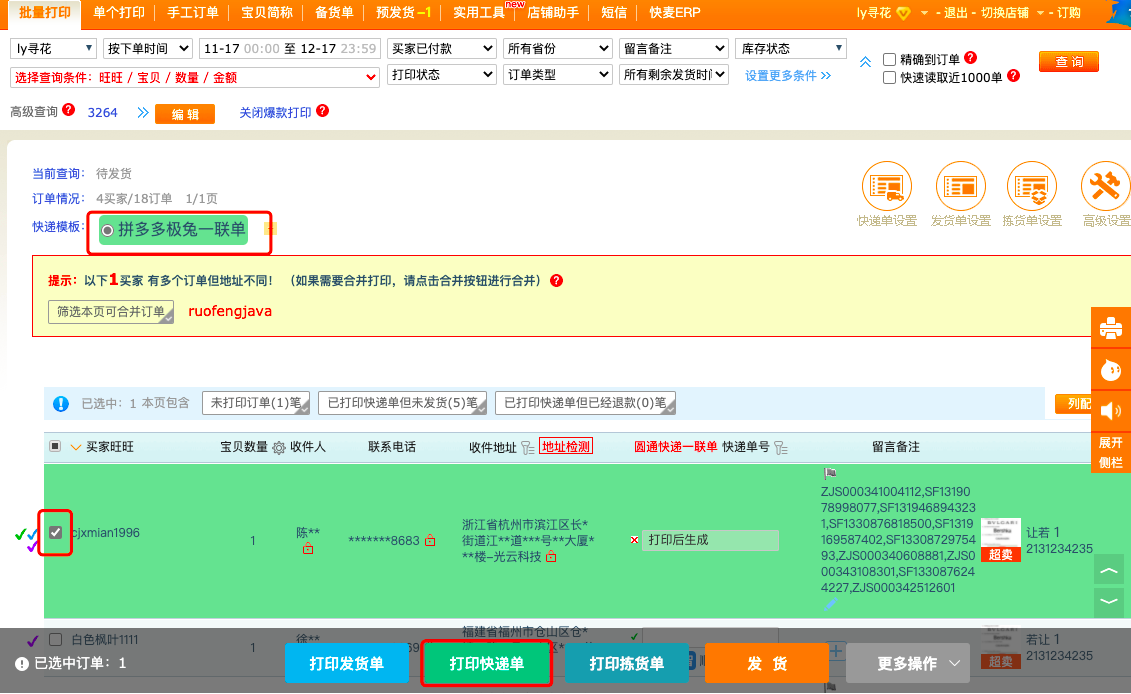The height and width of the screenshot is (694, 1131).
Task: Click the orange 编辑 button
Action: tap(185, 114)
